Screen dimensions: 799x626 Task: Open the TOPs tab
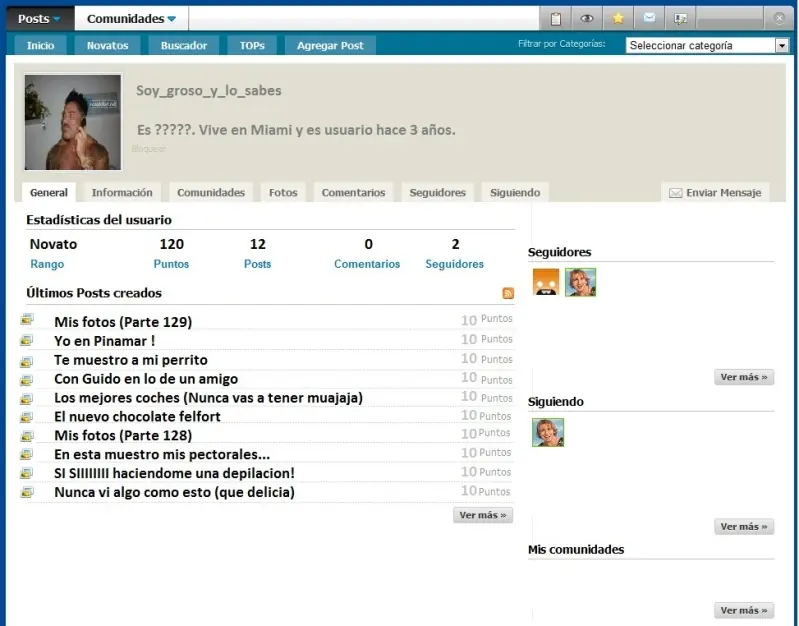click(x=252, y=45)
